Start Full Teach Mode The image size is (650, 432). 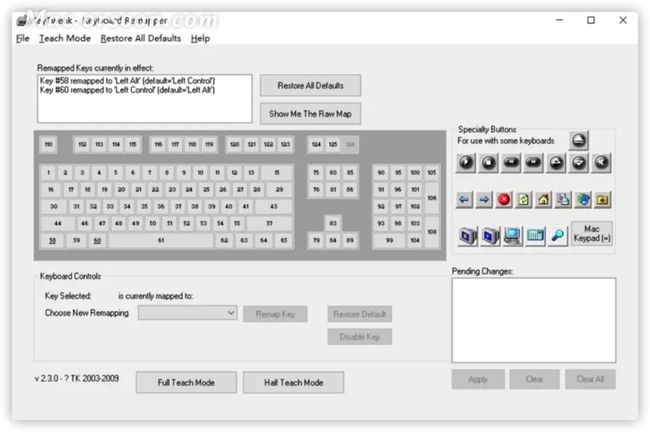click(186, 382)
